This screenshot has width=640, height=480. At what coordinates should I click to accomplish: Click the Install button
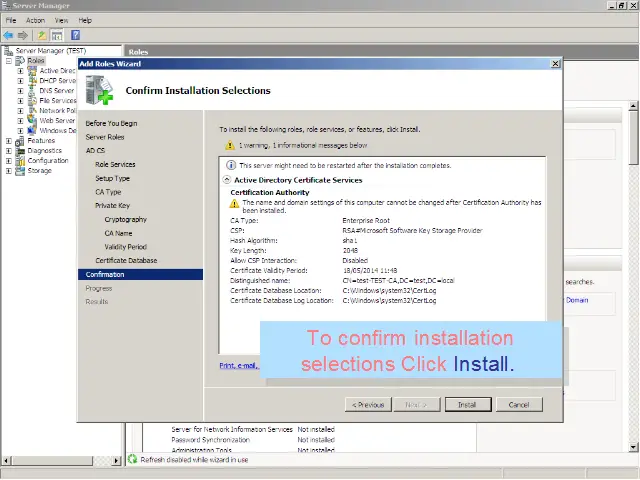(x=467, y=405)
